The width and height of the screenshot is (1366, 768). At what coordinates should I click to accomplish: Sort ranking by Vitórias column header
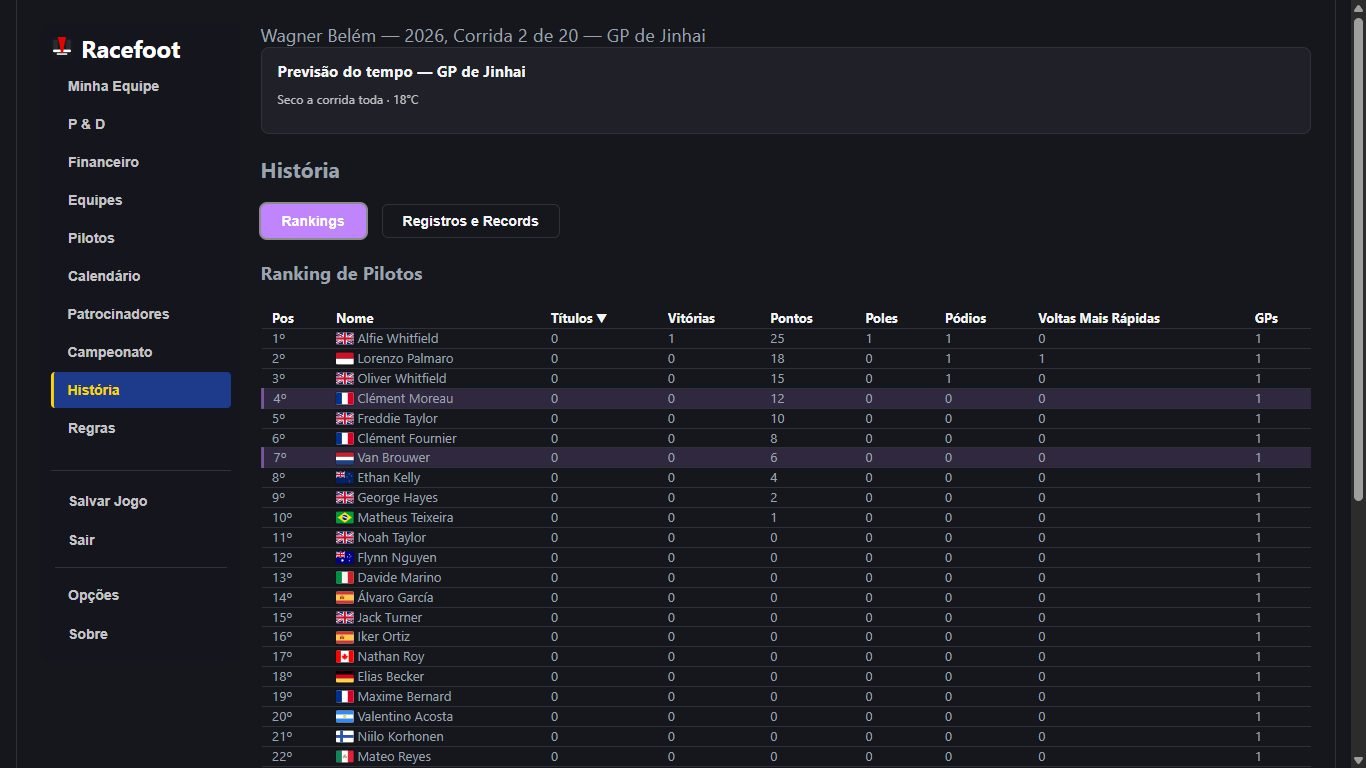pyautogui.click(x=691, y=319)
